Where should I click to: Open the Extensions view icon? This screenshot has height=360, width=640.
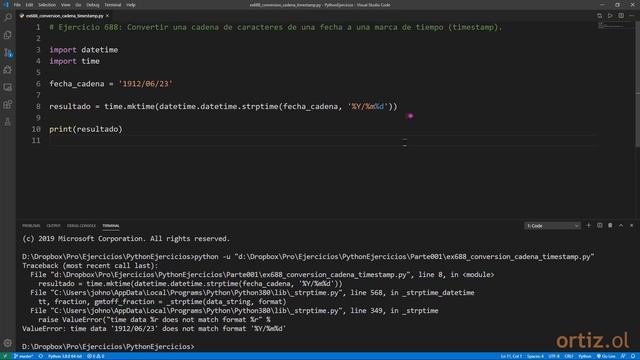click(8, 104)
